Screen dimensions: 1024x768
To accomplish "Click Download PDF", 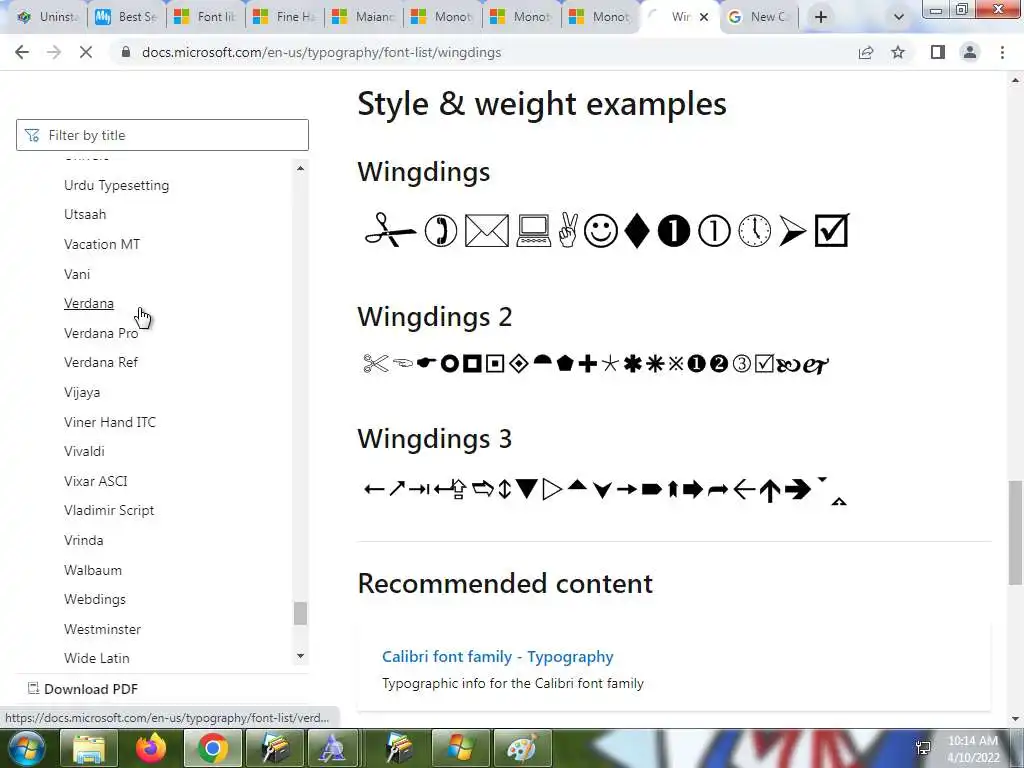I will point(83,689).
